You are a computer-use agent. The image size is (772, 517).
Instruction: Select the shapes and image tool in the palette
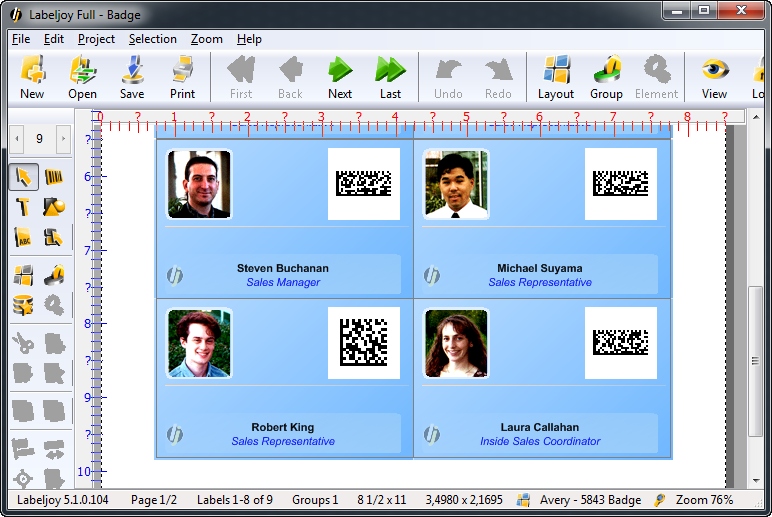click(54, 207)
